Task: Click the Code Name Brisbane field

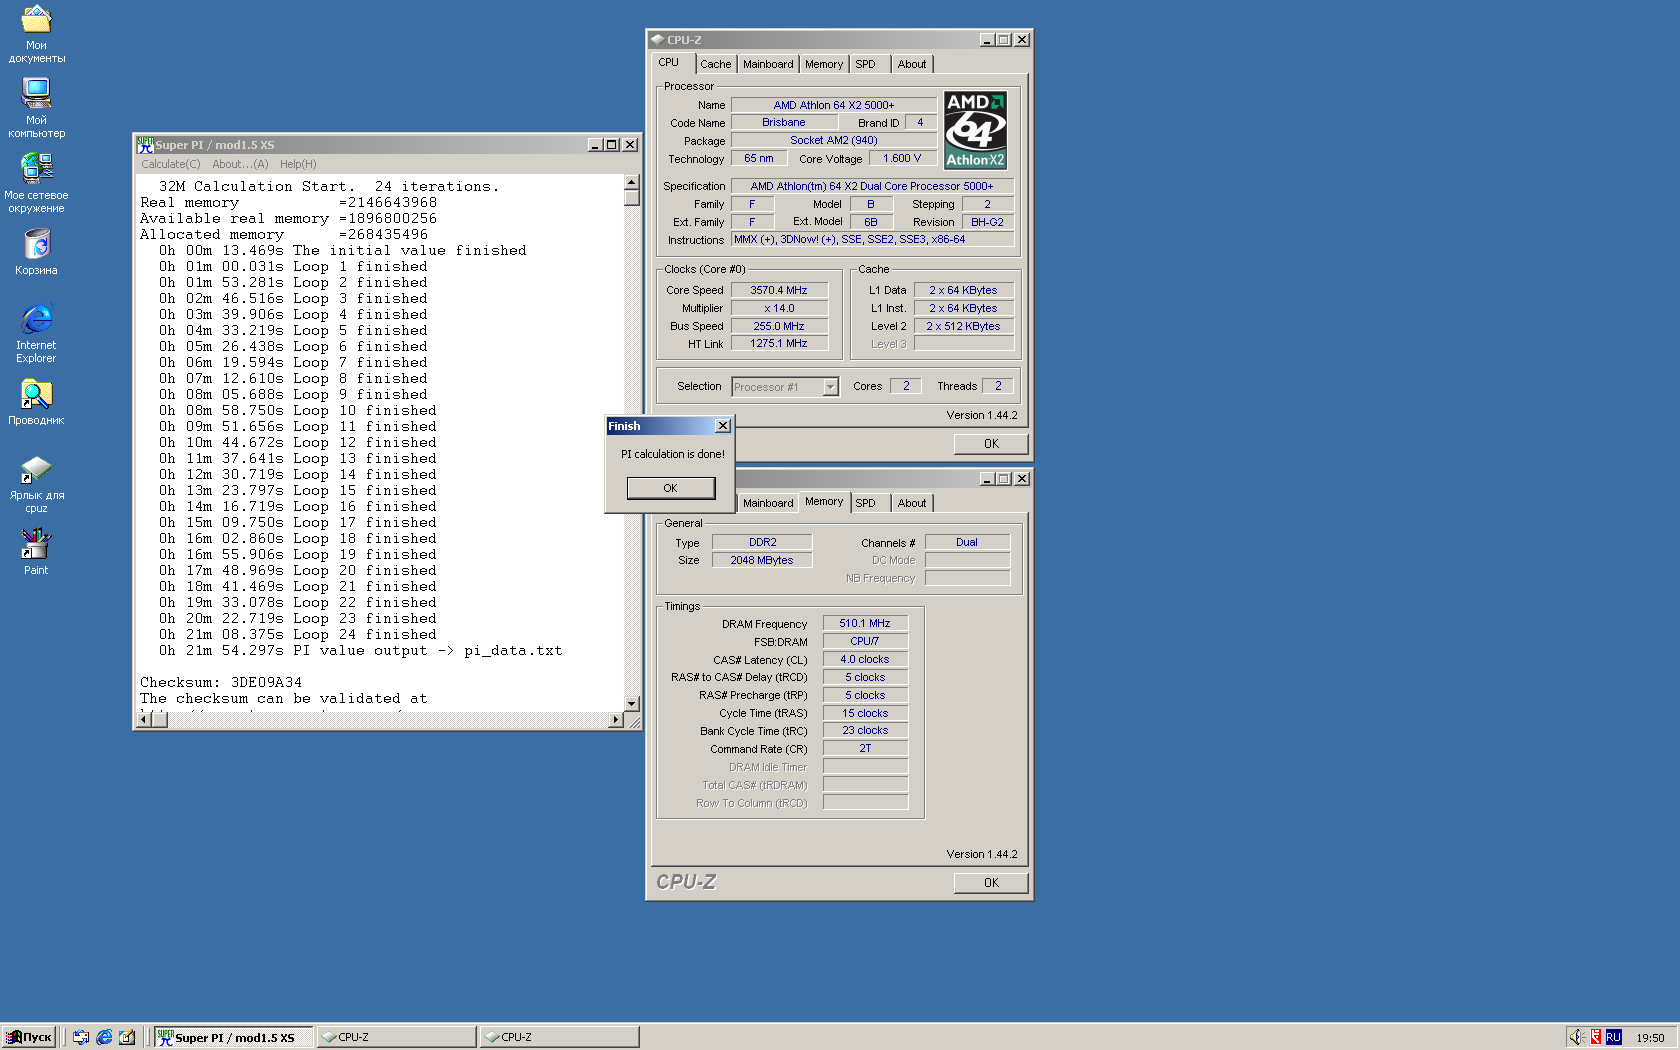Action: (x=784, y=122)
